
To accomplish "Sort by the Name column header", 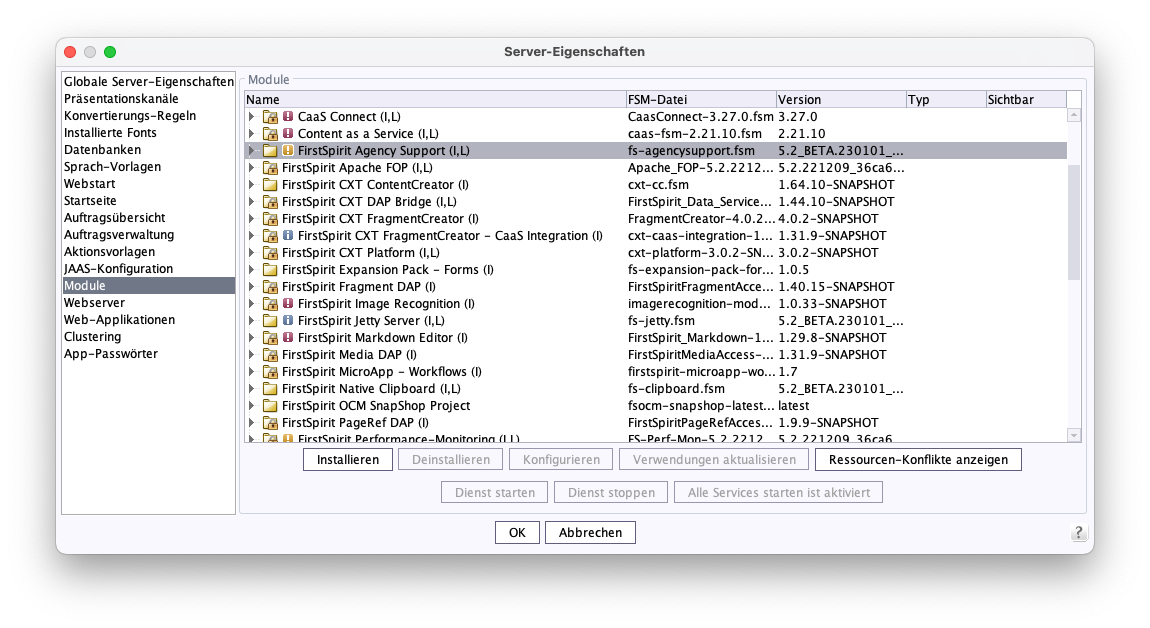I will coord(435,99).
